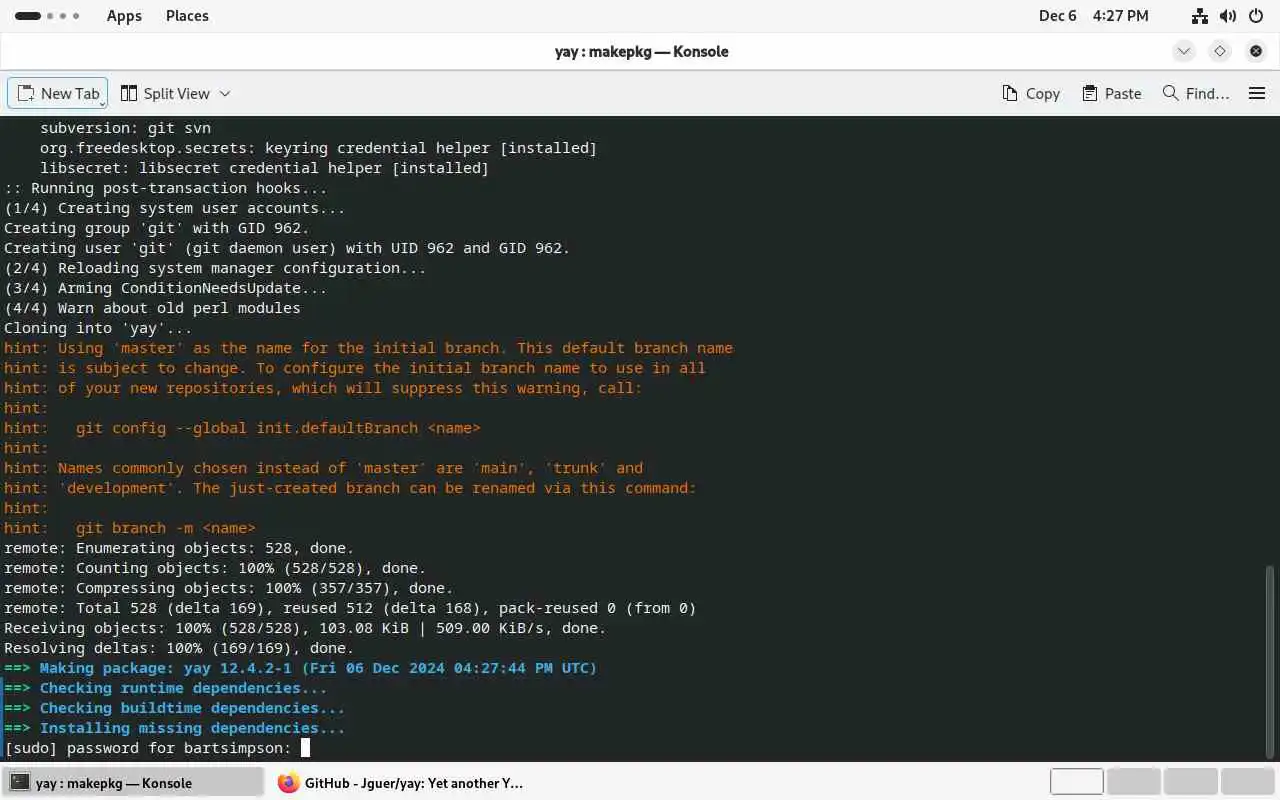Click the Firefox icon in the taskbar

point(288,782)
